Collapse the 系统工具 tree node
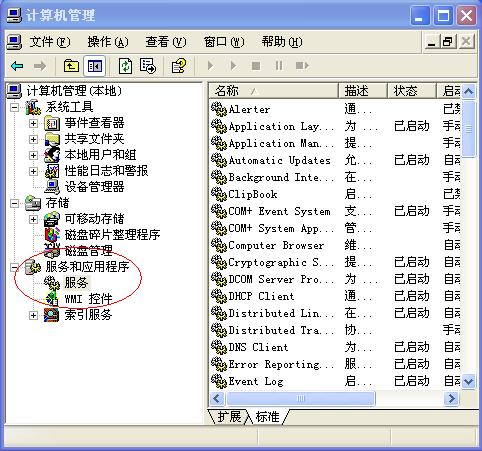The image size is (482, 451). pyautogui.click(x=14, y=107)
